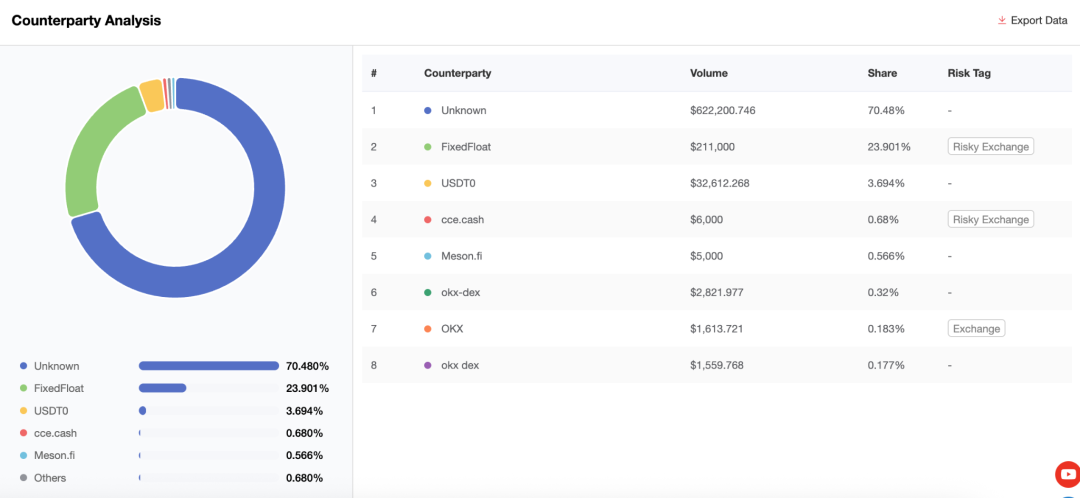Click the Meson.fi light-blue dot in table
1080x498 pixels.
[x=428, y=256]
